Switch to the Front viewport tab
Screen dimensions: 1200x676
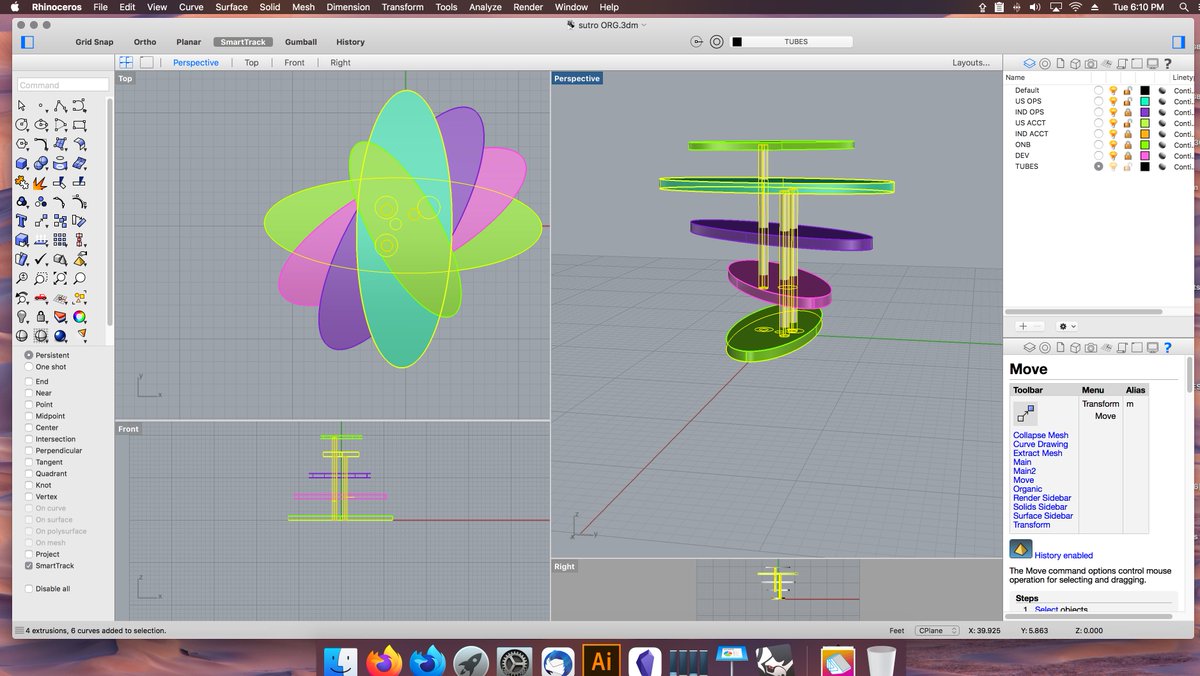coord(294,62)
